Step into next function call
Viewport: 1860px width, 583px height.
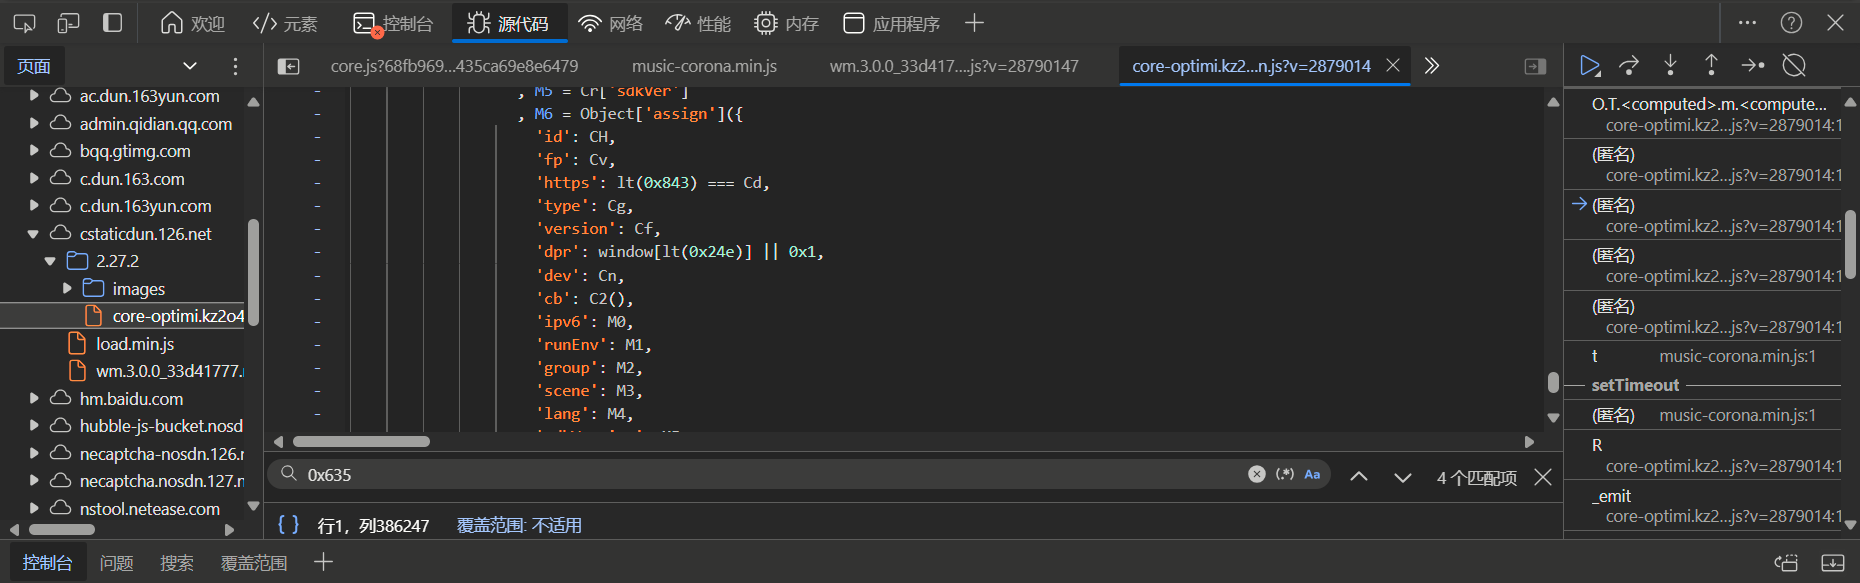coord(1670,66)
